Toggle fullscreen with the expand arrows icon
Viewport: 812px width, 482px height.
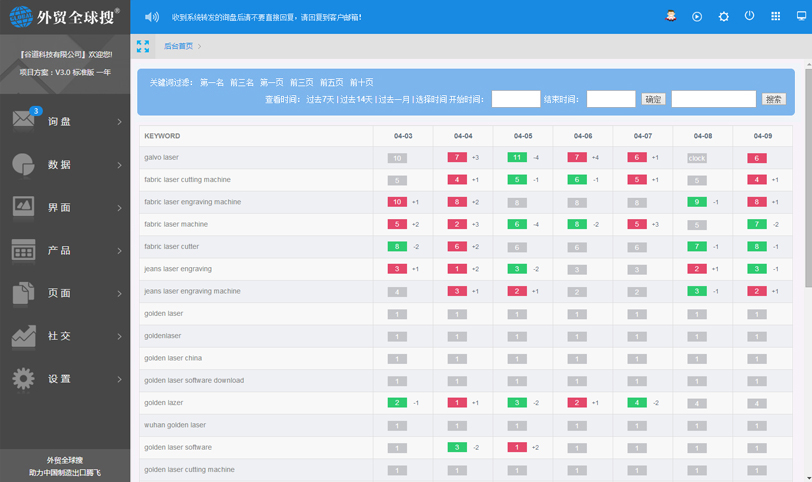[x=143, y=46]
